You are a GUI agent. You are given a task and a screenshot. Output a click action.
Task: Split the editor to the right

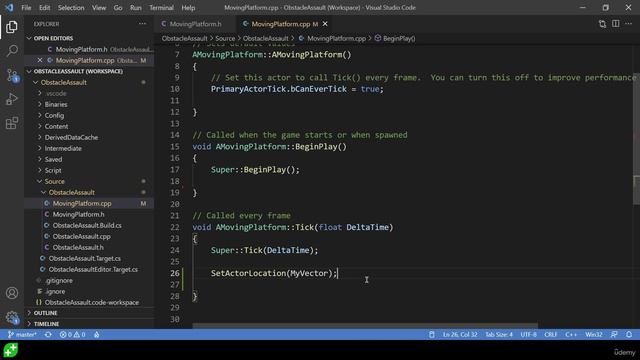616,24
